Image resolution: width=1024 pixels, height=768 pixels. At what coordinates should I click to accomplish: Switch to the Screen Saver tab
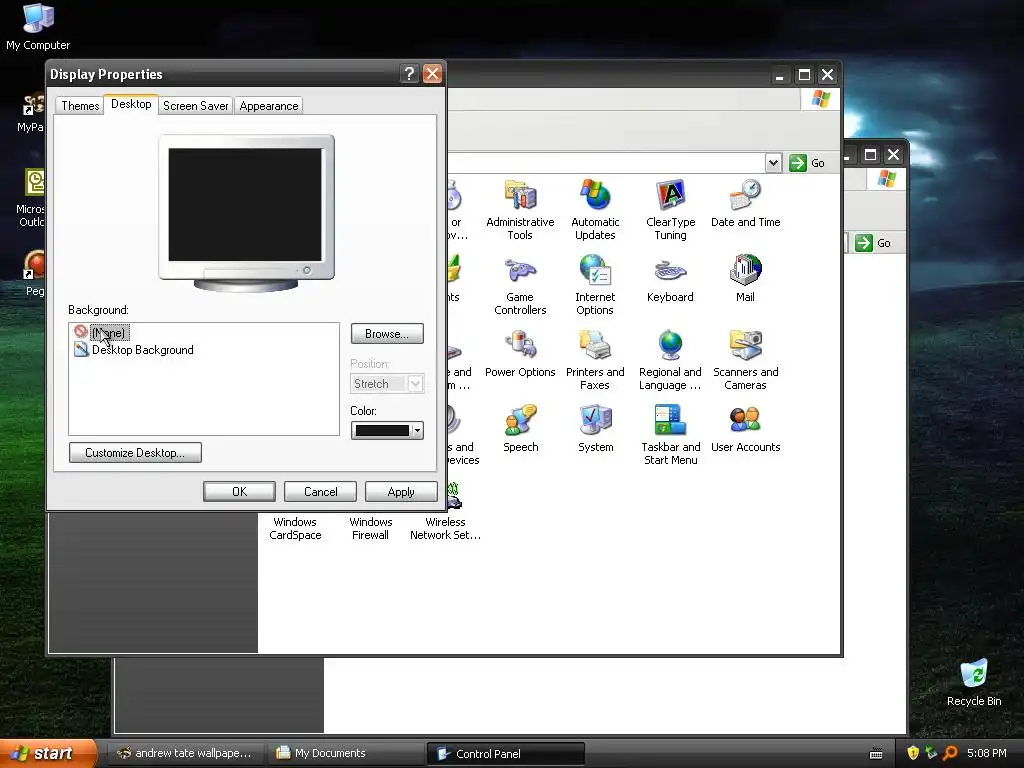coord(195,106)
